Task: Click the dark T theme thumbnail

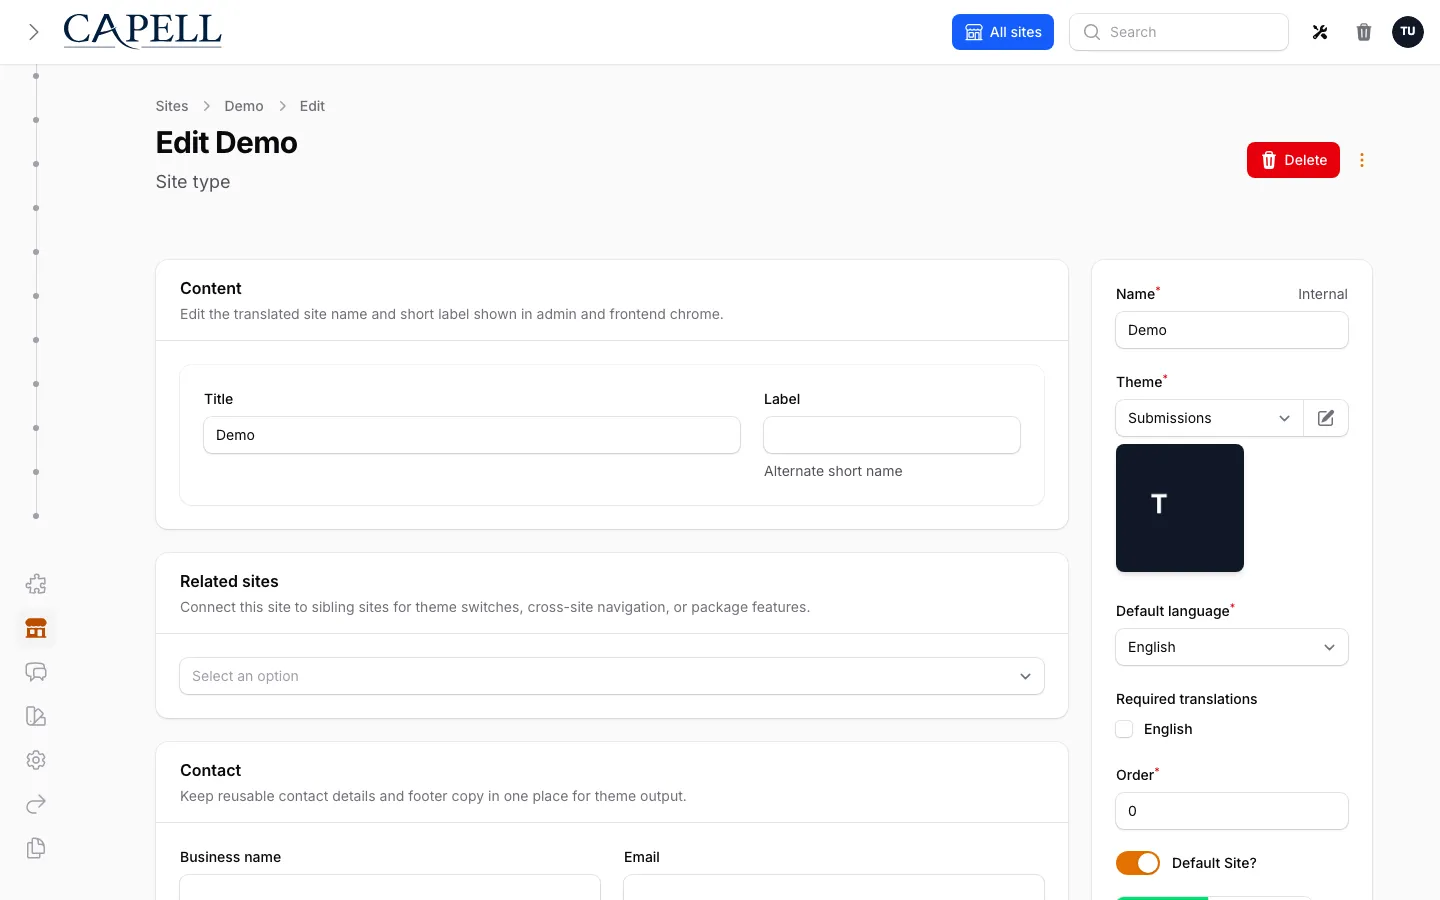Action: click(x=1180, y=508)
